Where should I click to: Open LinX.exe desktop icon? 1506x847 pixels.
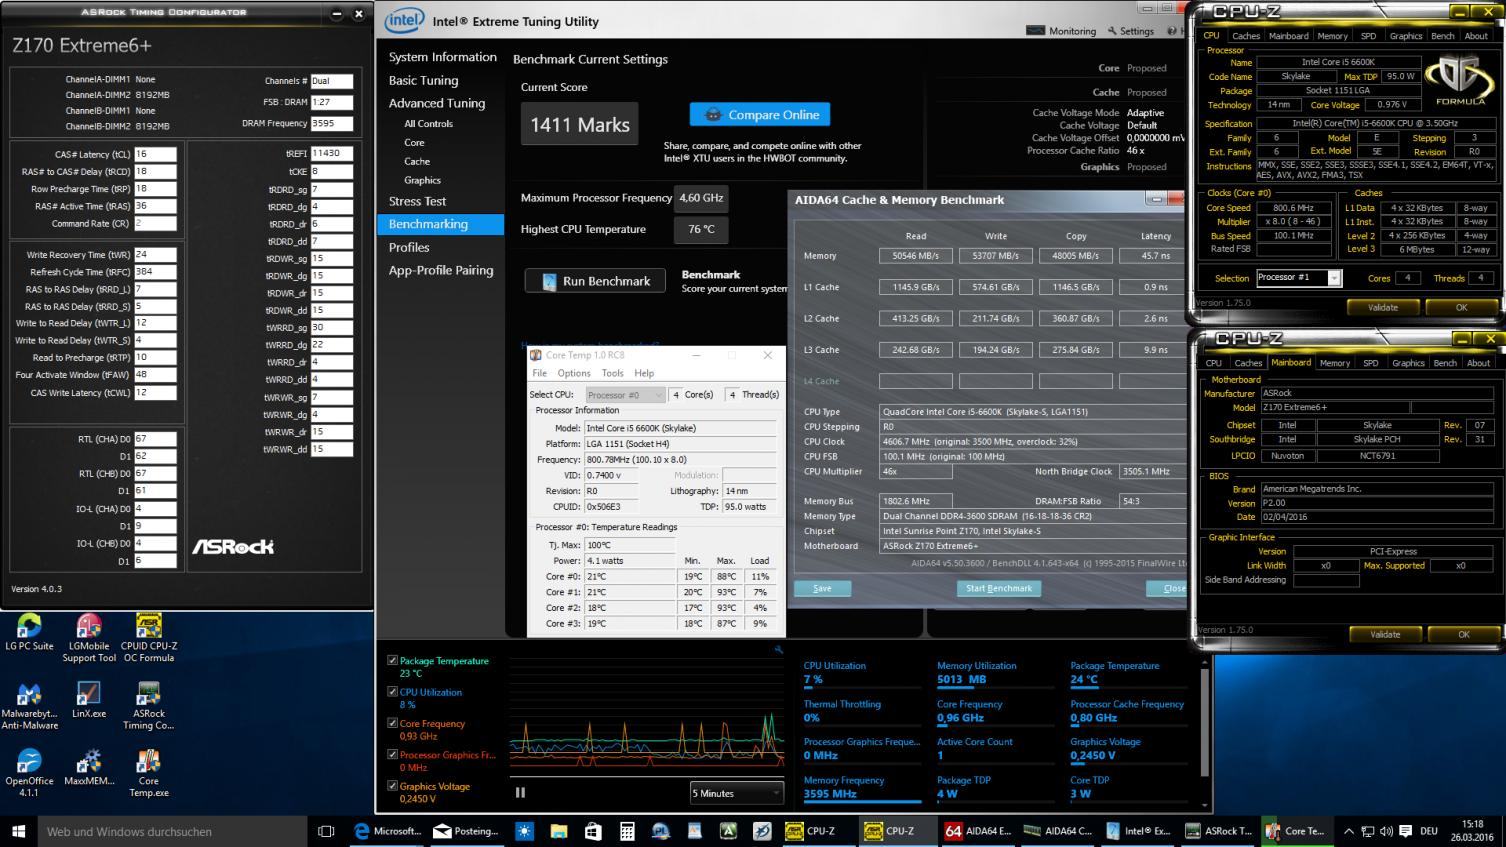89,700
